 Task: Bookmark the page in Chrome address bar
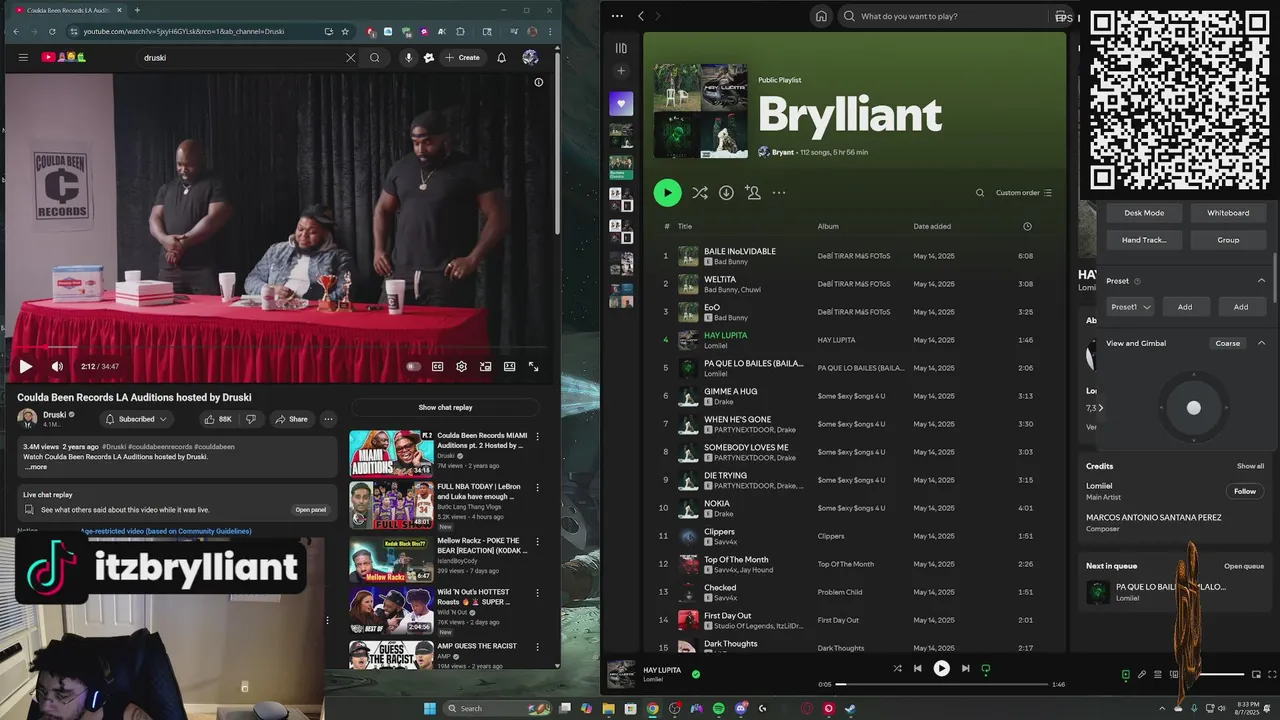pos(345,31)
